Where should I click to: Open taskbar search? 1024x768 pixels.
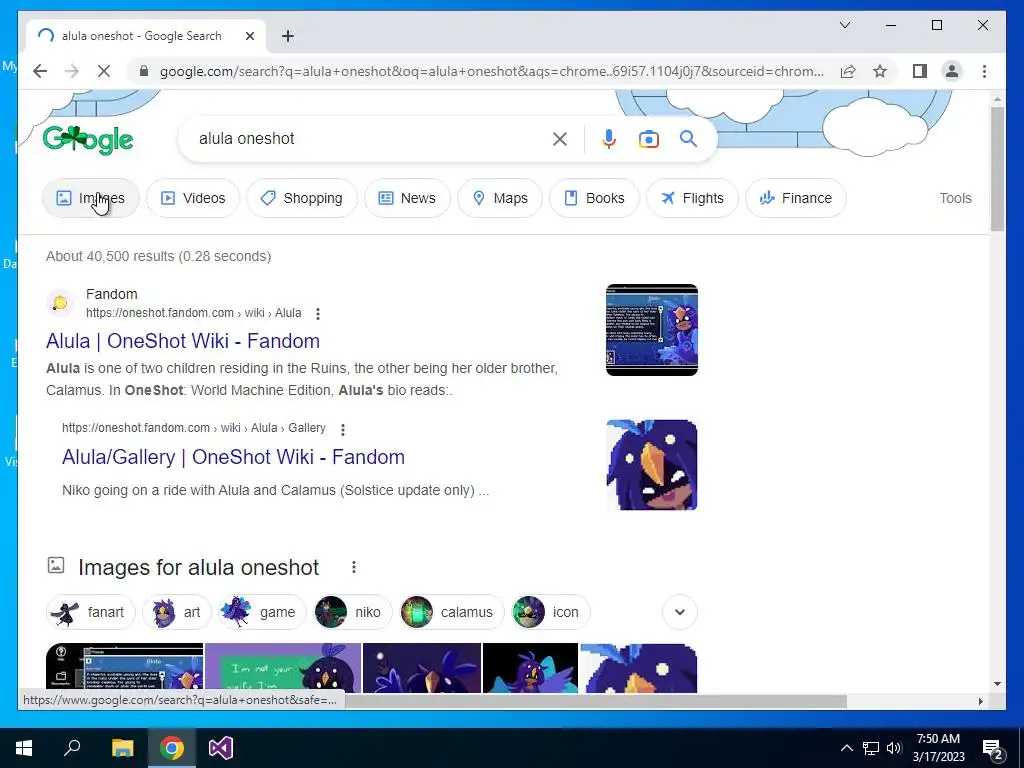coord(72,748)
